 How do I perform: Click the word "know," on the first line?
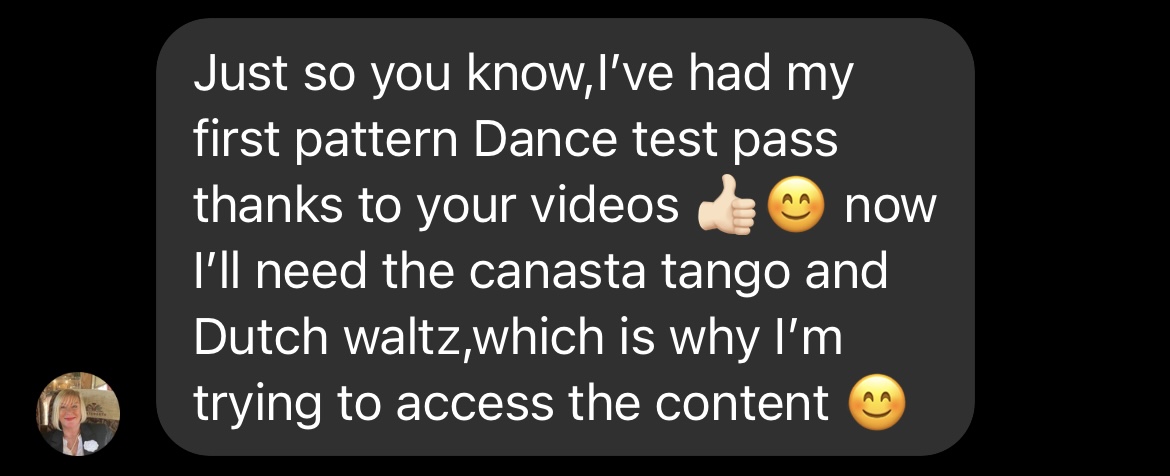529,75
